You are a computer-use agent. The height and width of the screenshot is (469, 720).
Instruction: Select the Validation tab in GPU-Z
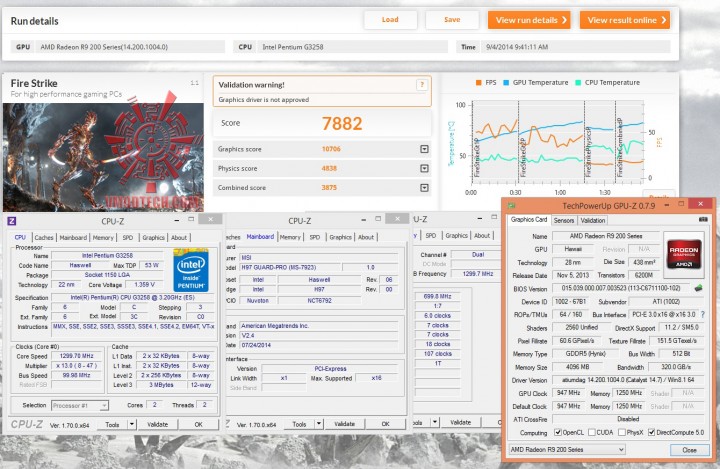tap(592, 220)
